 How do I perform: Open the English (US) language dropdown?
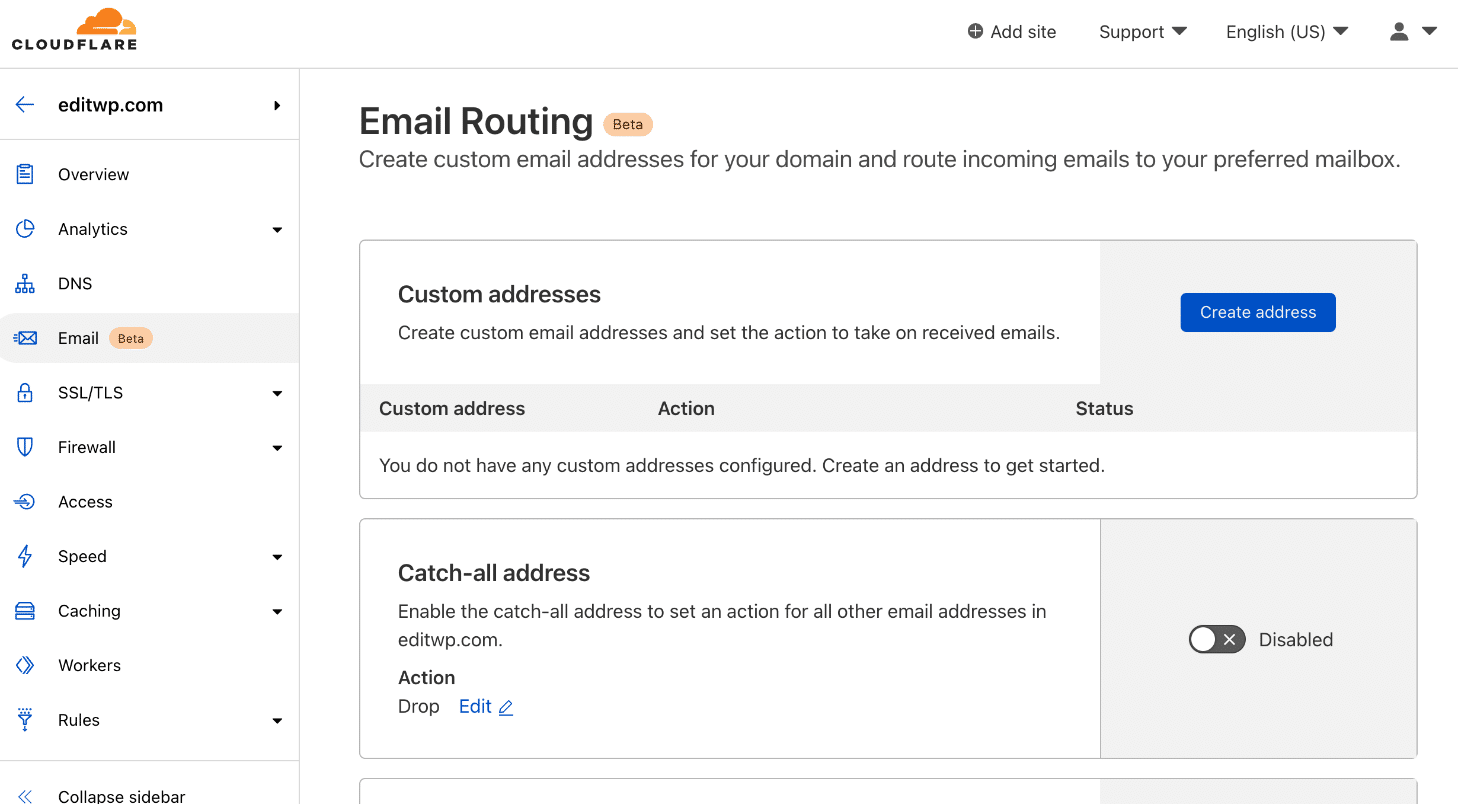click(x=1286, y=32)
